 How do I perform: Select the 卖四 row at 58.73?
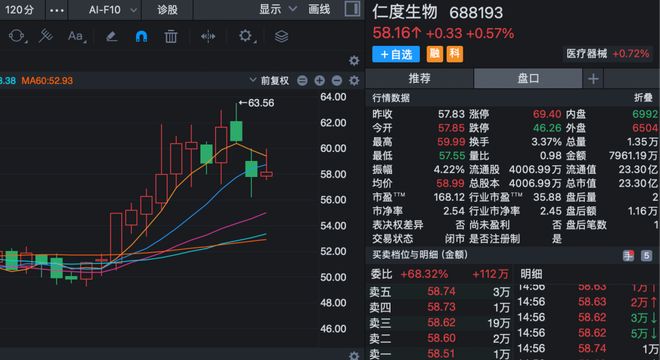[440, 307]
